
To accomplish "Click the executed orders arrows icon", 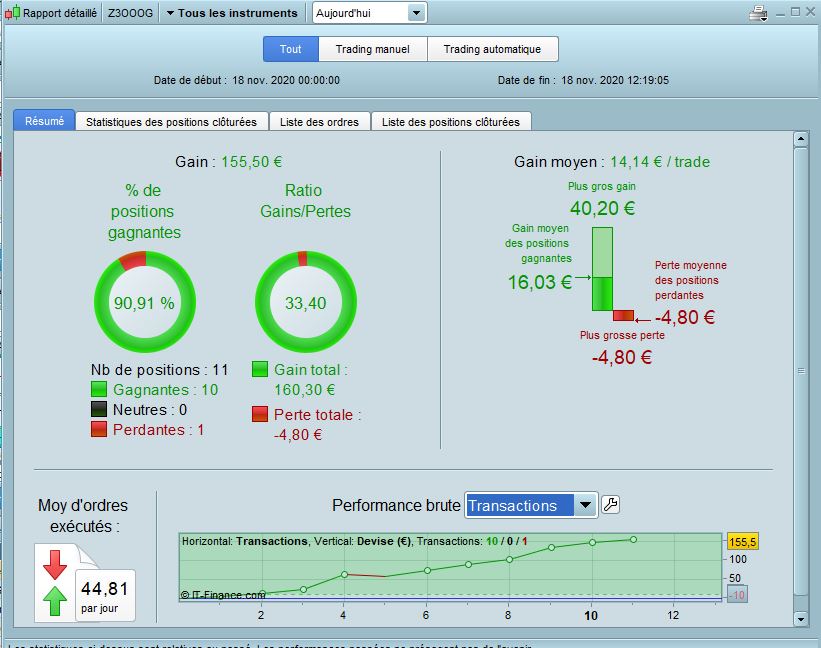I will (55, 583).
